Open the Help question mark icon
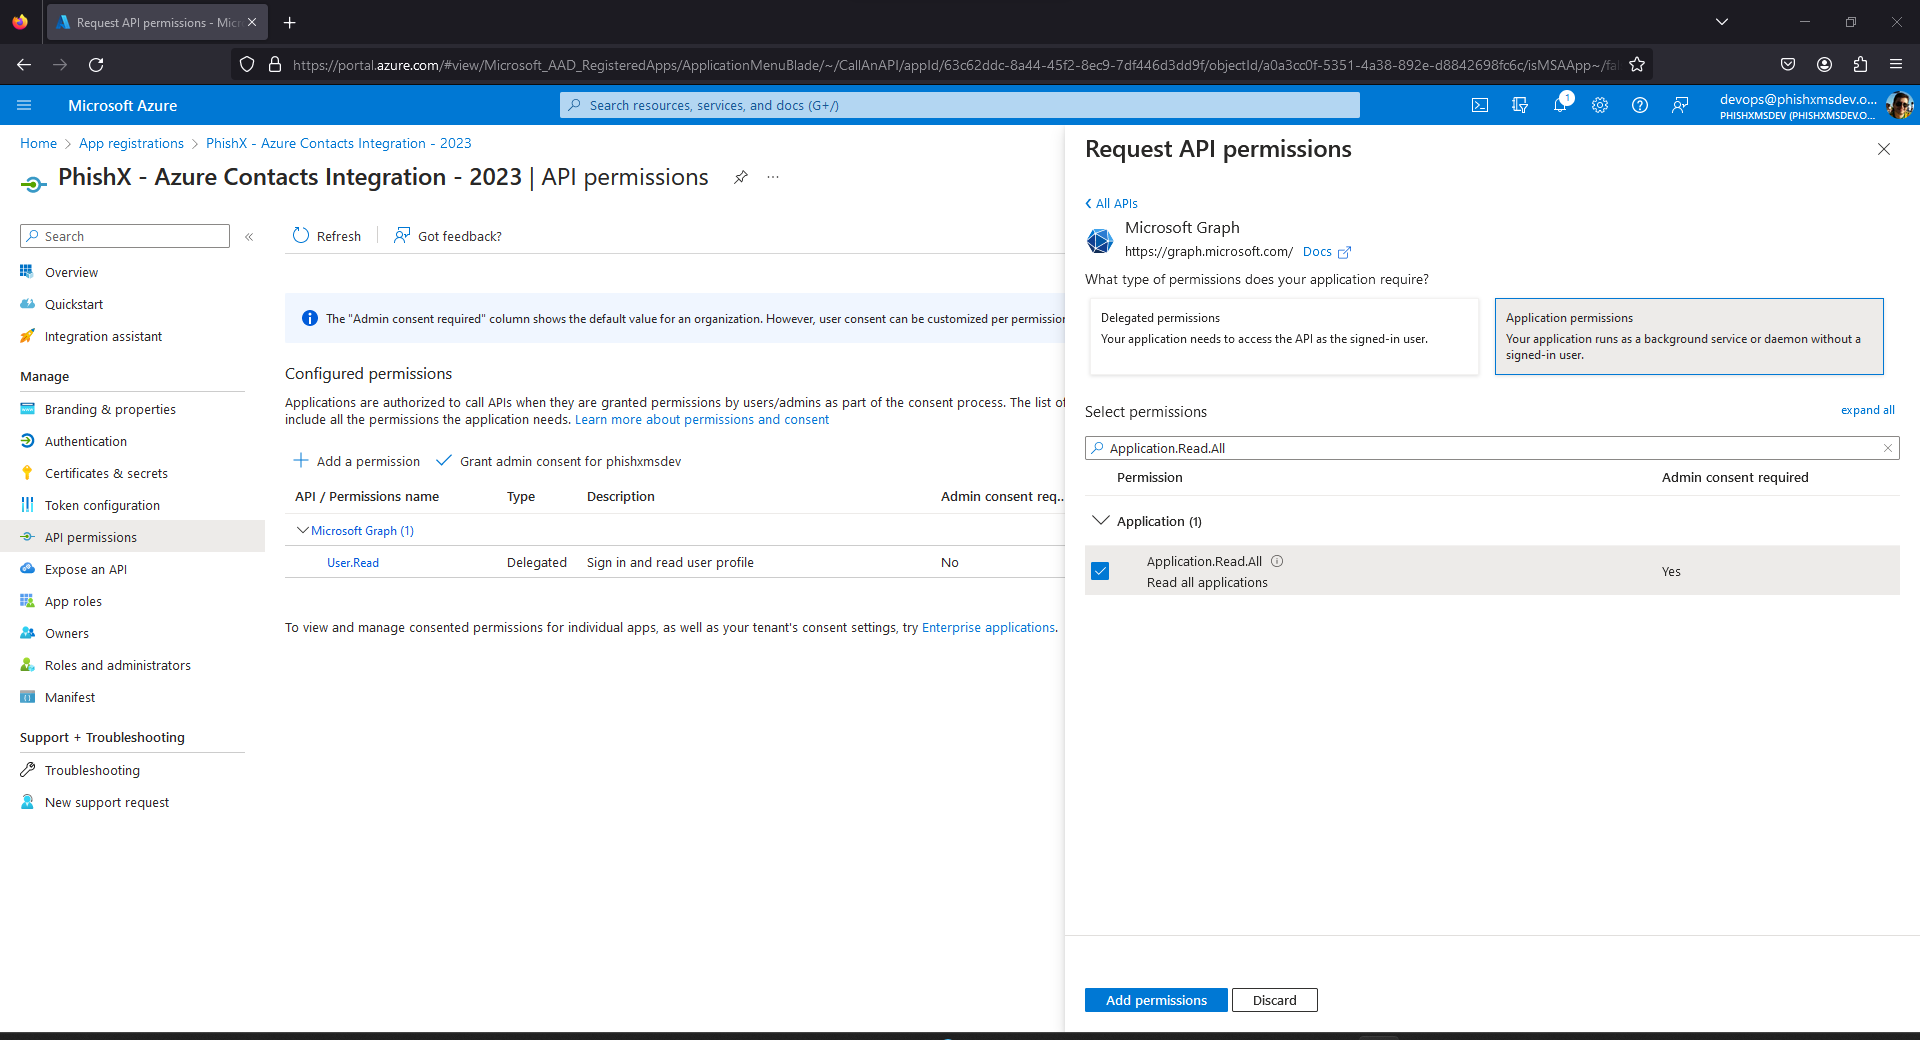1920x1040 pixels. point(1640,105)
